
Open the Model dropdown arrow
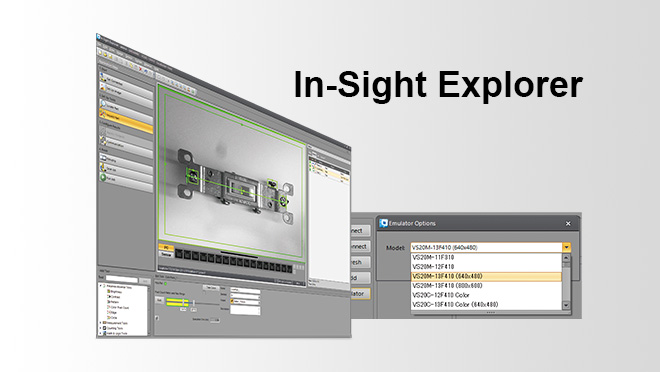point(566,247)
